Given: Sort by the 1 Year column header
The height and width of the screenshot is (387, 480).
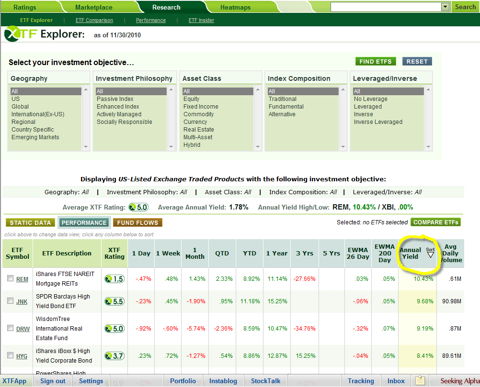Looking at the screenshot, I should click(277, 253).
